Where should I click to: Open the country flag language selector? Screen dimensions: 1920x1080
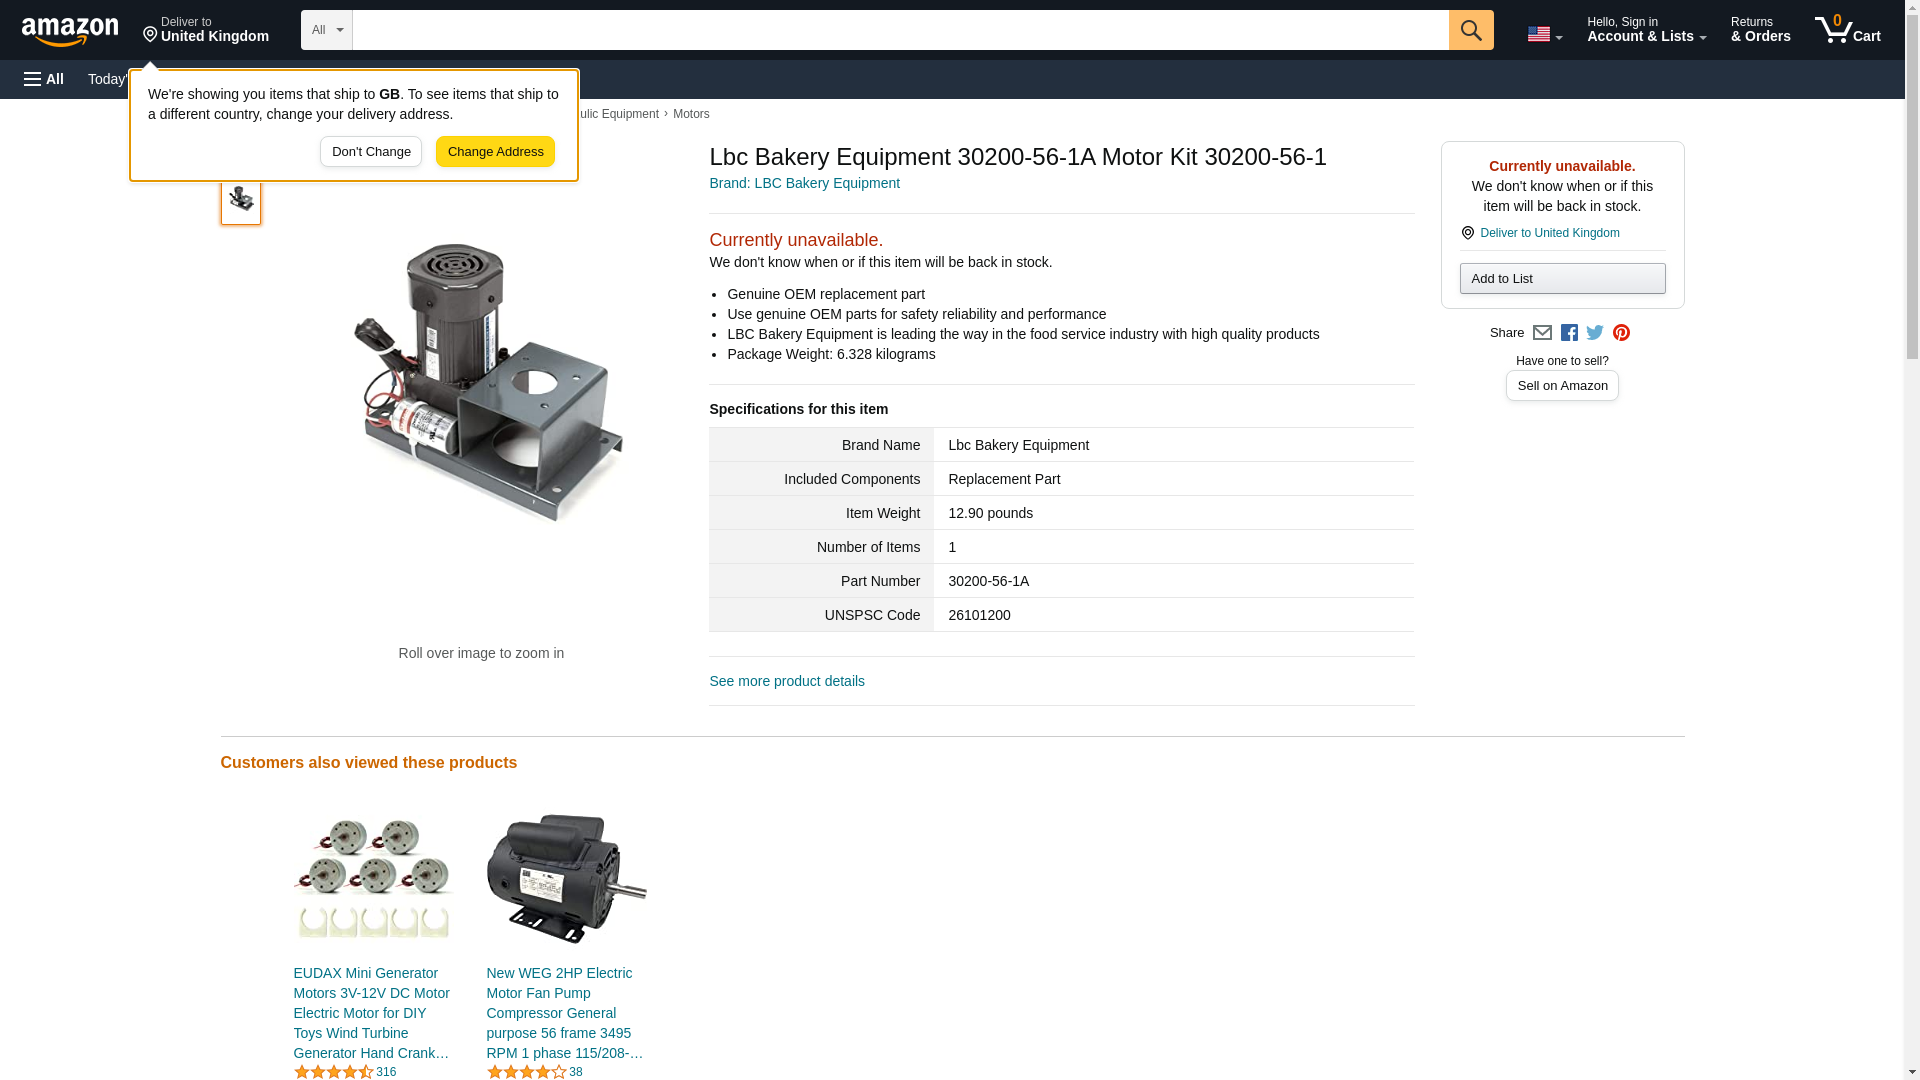click(1544, 34)
